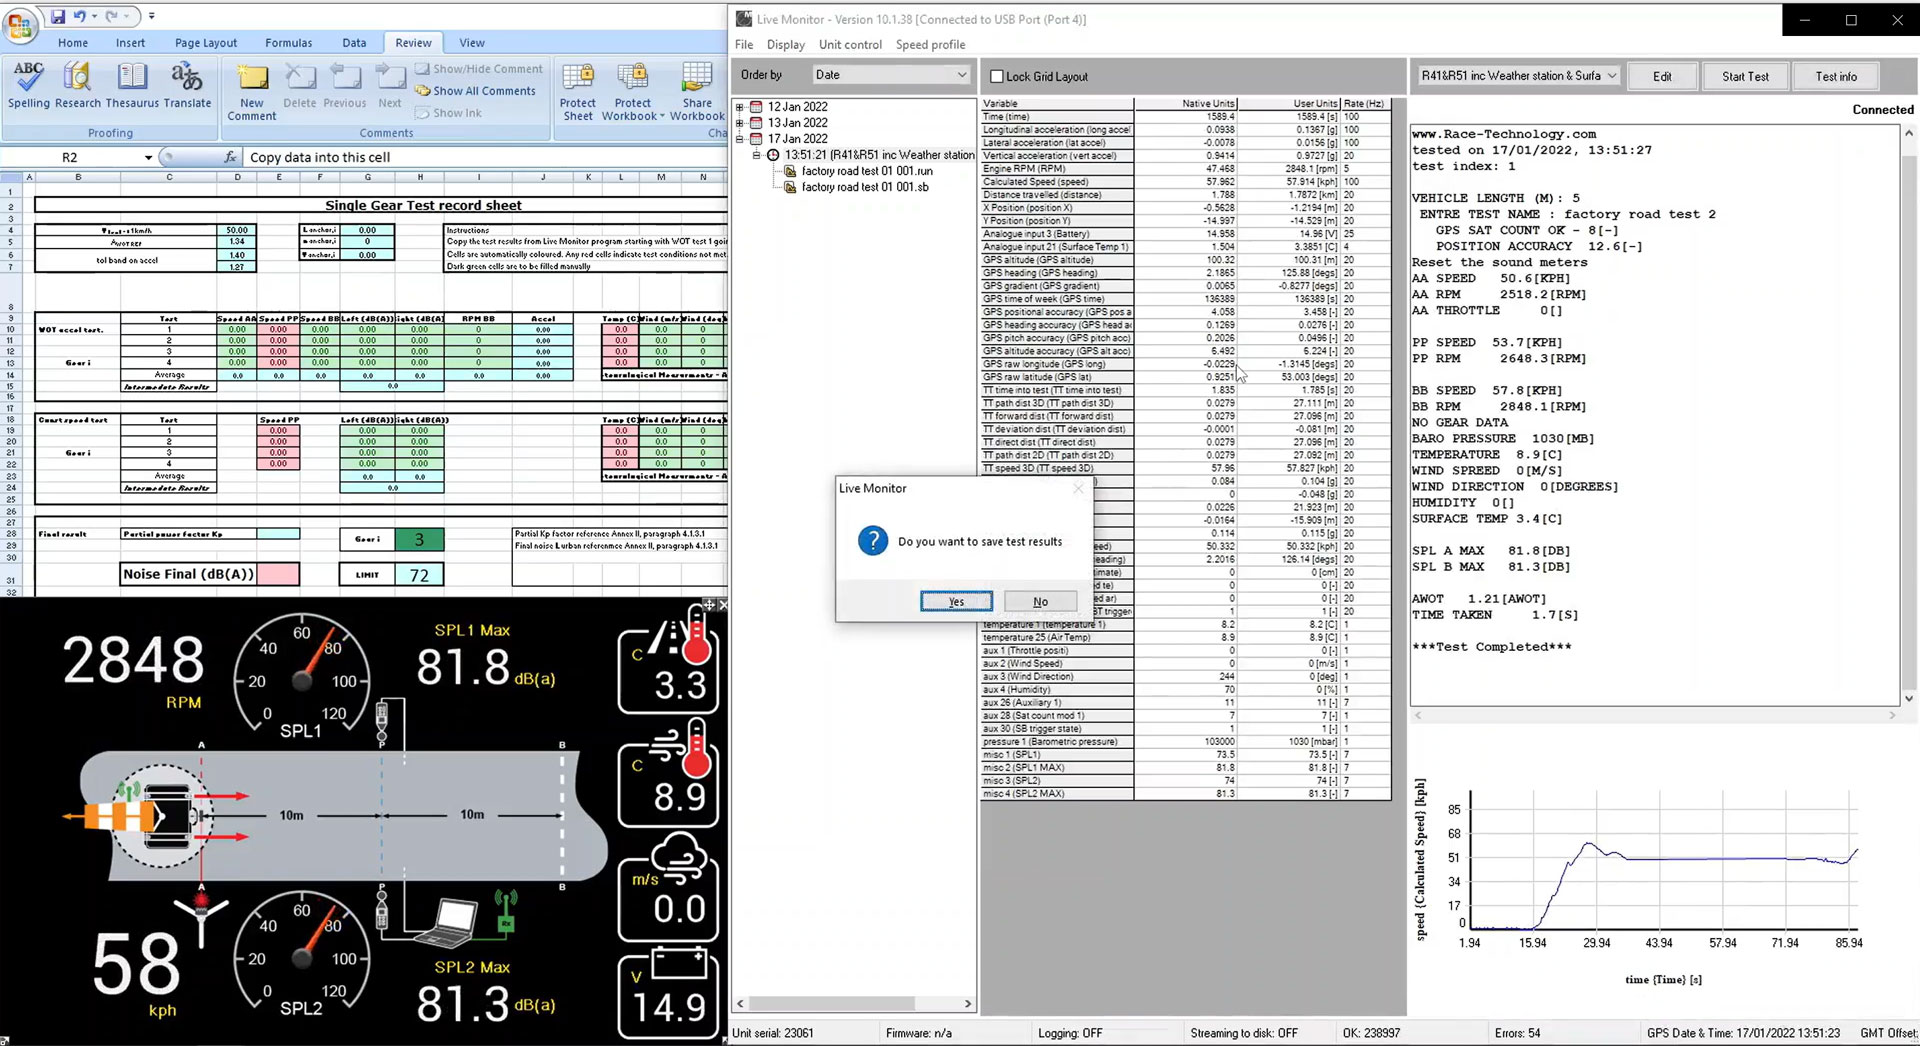The width and height of the screenshot is (1920, 1046).
Task: Open the Thesaurus tool
Action: (132, 85)
